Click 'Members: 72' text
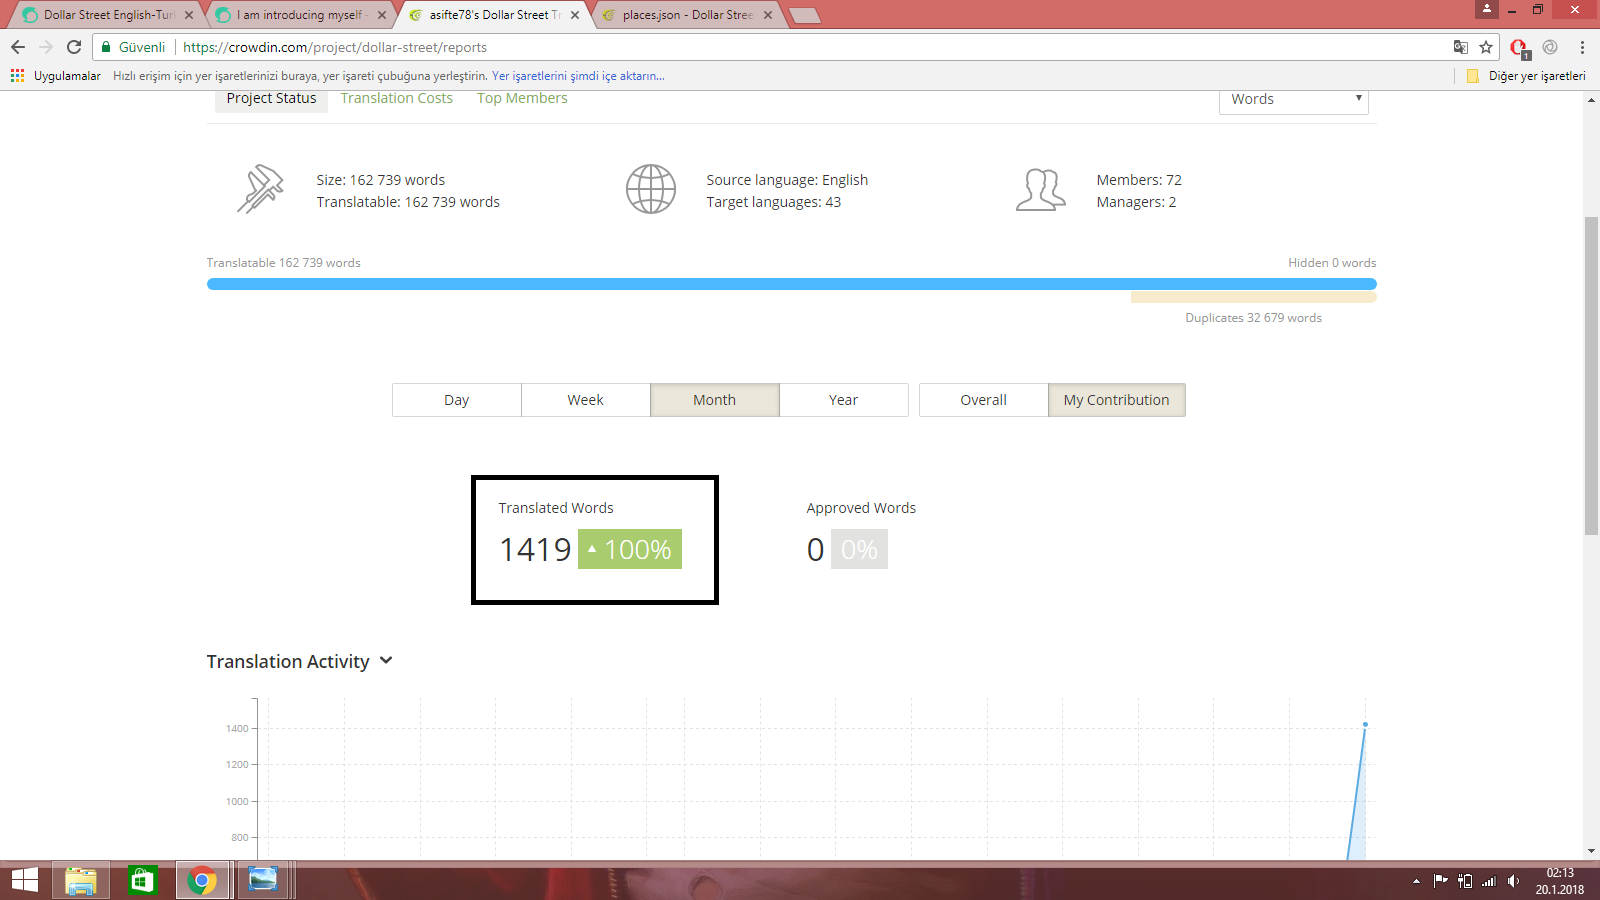Image resolution: width=1600 pixels, height=900 pixels. (x=1139, y=180)
